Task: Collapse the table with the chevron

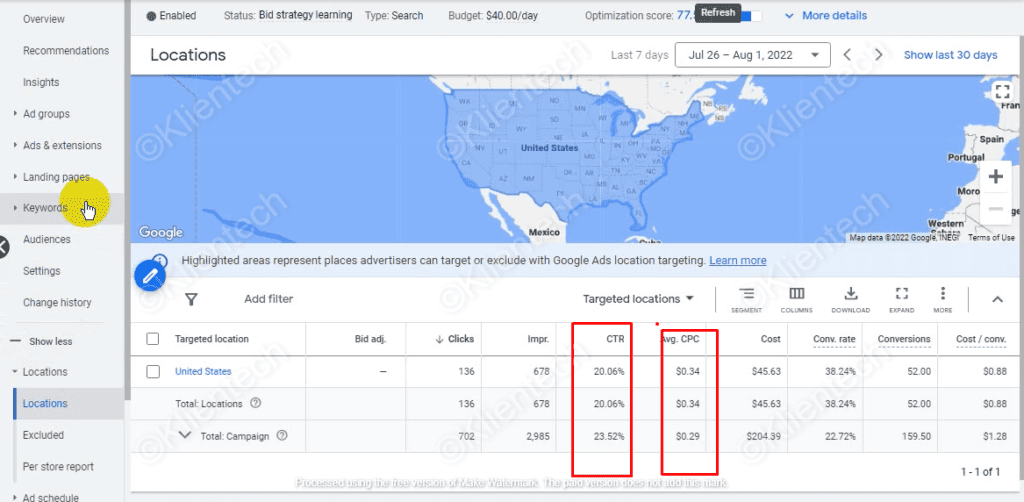Action: click(996, 299)
